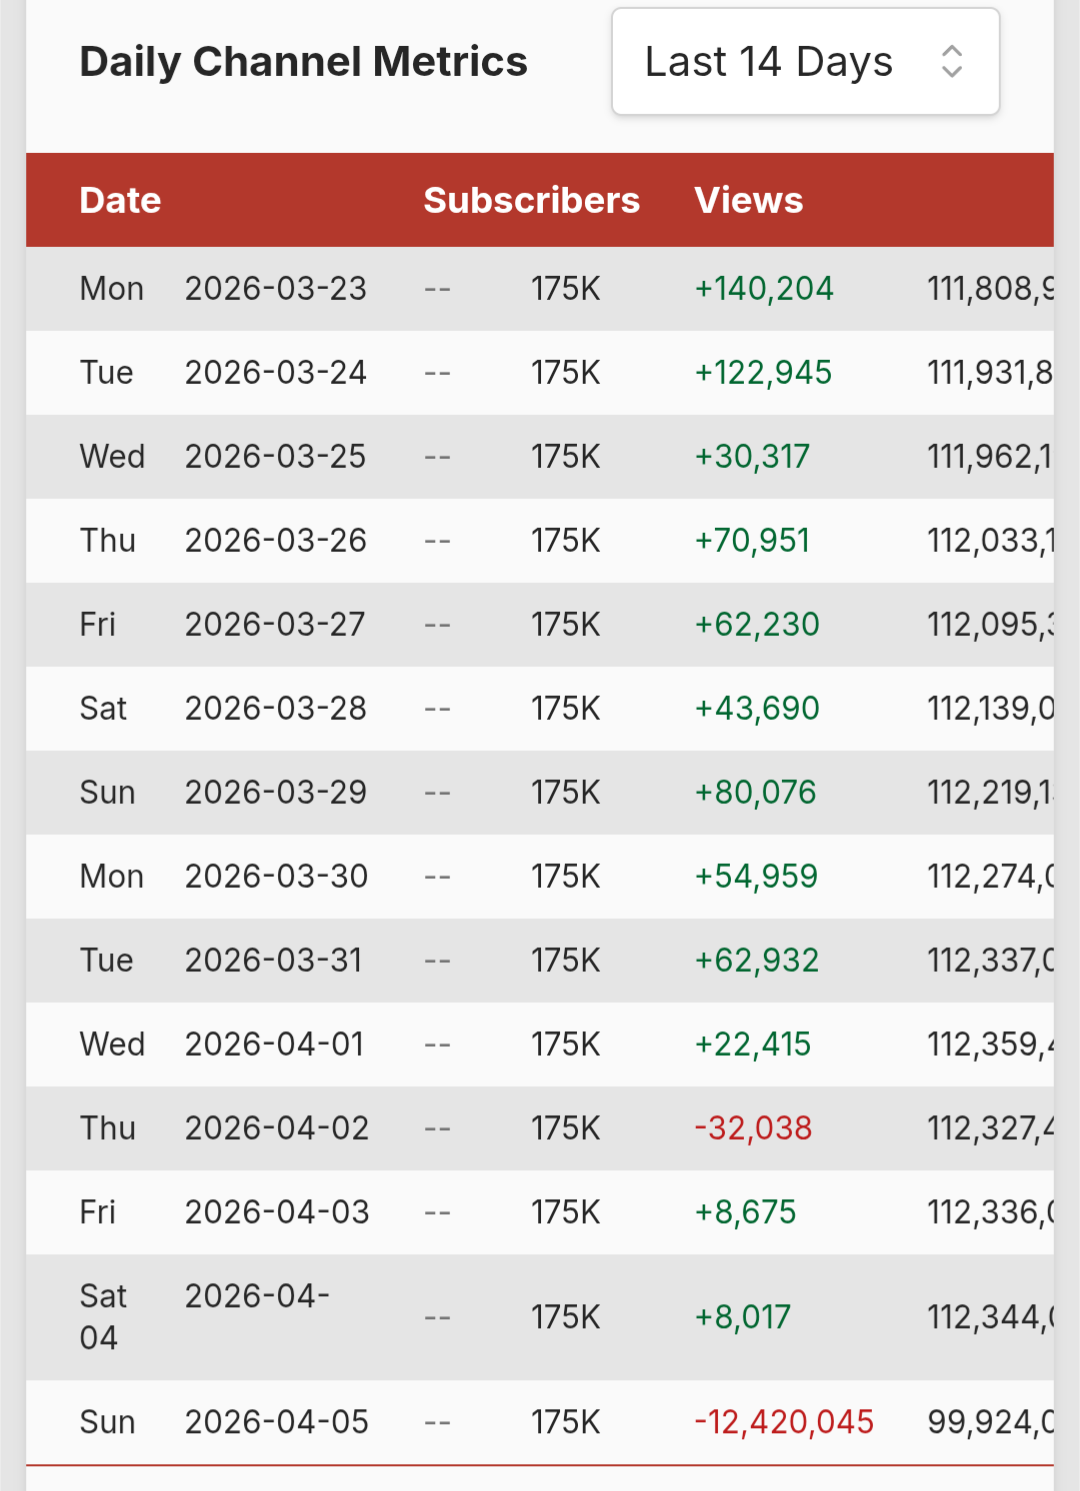
Task: Click the Views column header
Action: pos(748,200)
